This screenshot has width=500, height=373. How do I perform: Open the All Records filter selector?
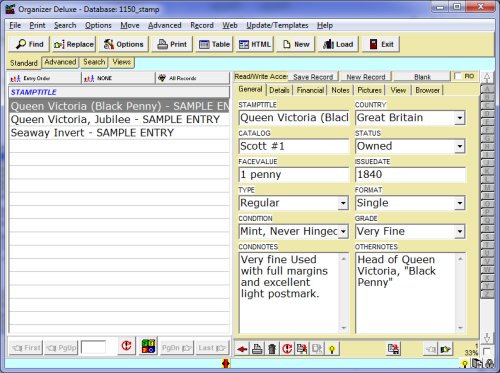193,78
